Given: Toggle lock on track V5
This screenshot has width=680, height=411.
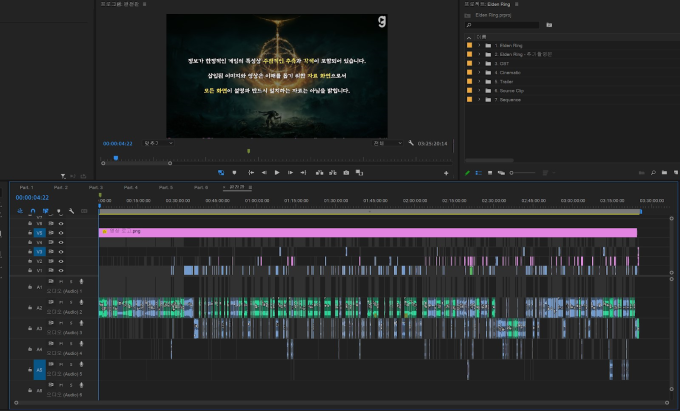Looking at the screenshot, I should pyautogui.click(x=30, y=233).
